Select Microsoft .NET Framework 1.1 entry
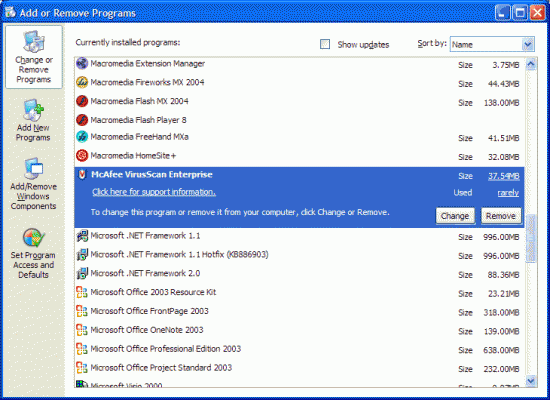This screenshot has height=400, width=550. tap(300, 236)
